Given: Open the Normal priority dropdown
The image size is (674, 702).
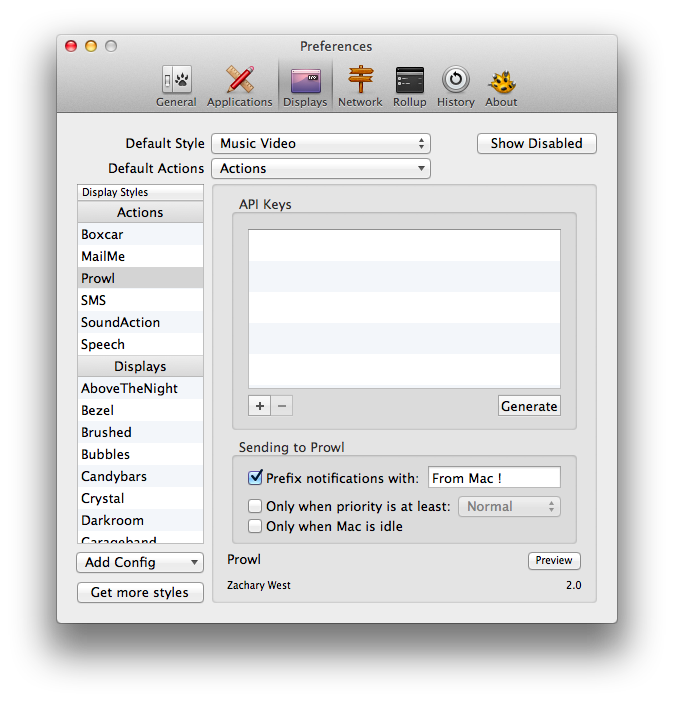Looking at the screenshot, I should [509, 506].
